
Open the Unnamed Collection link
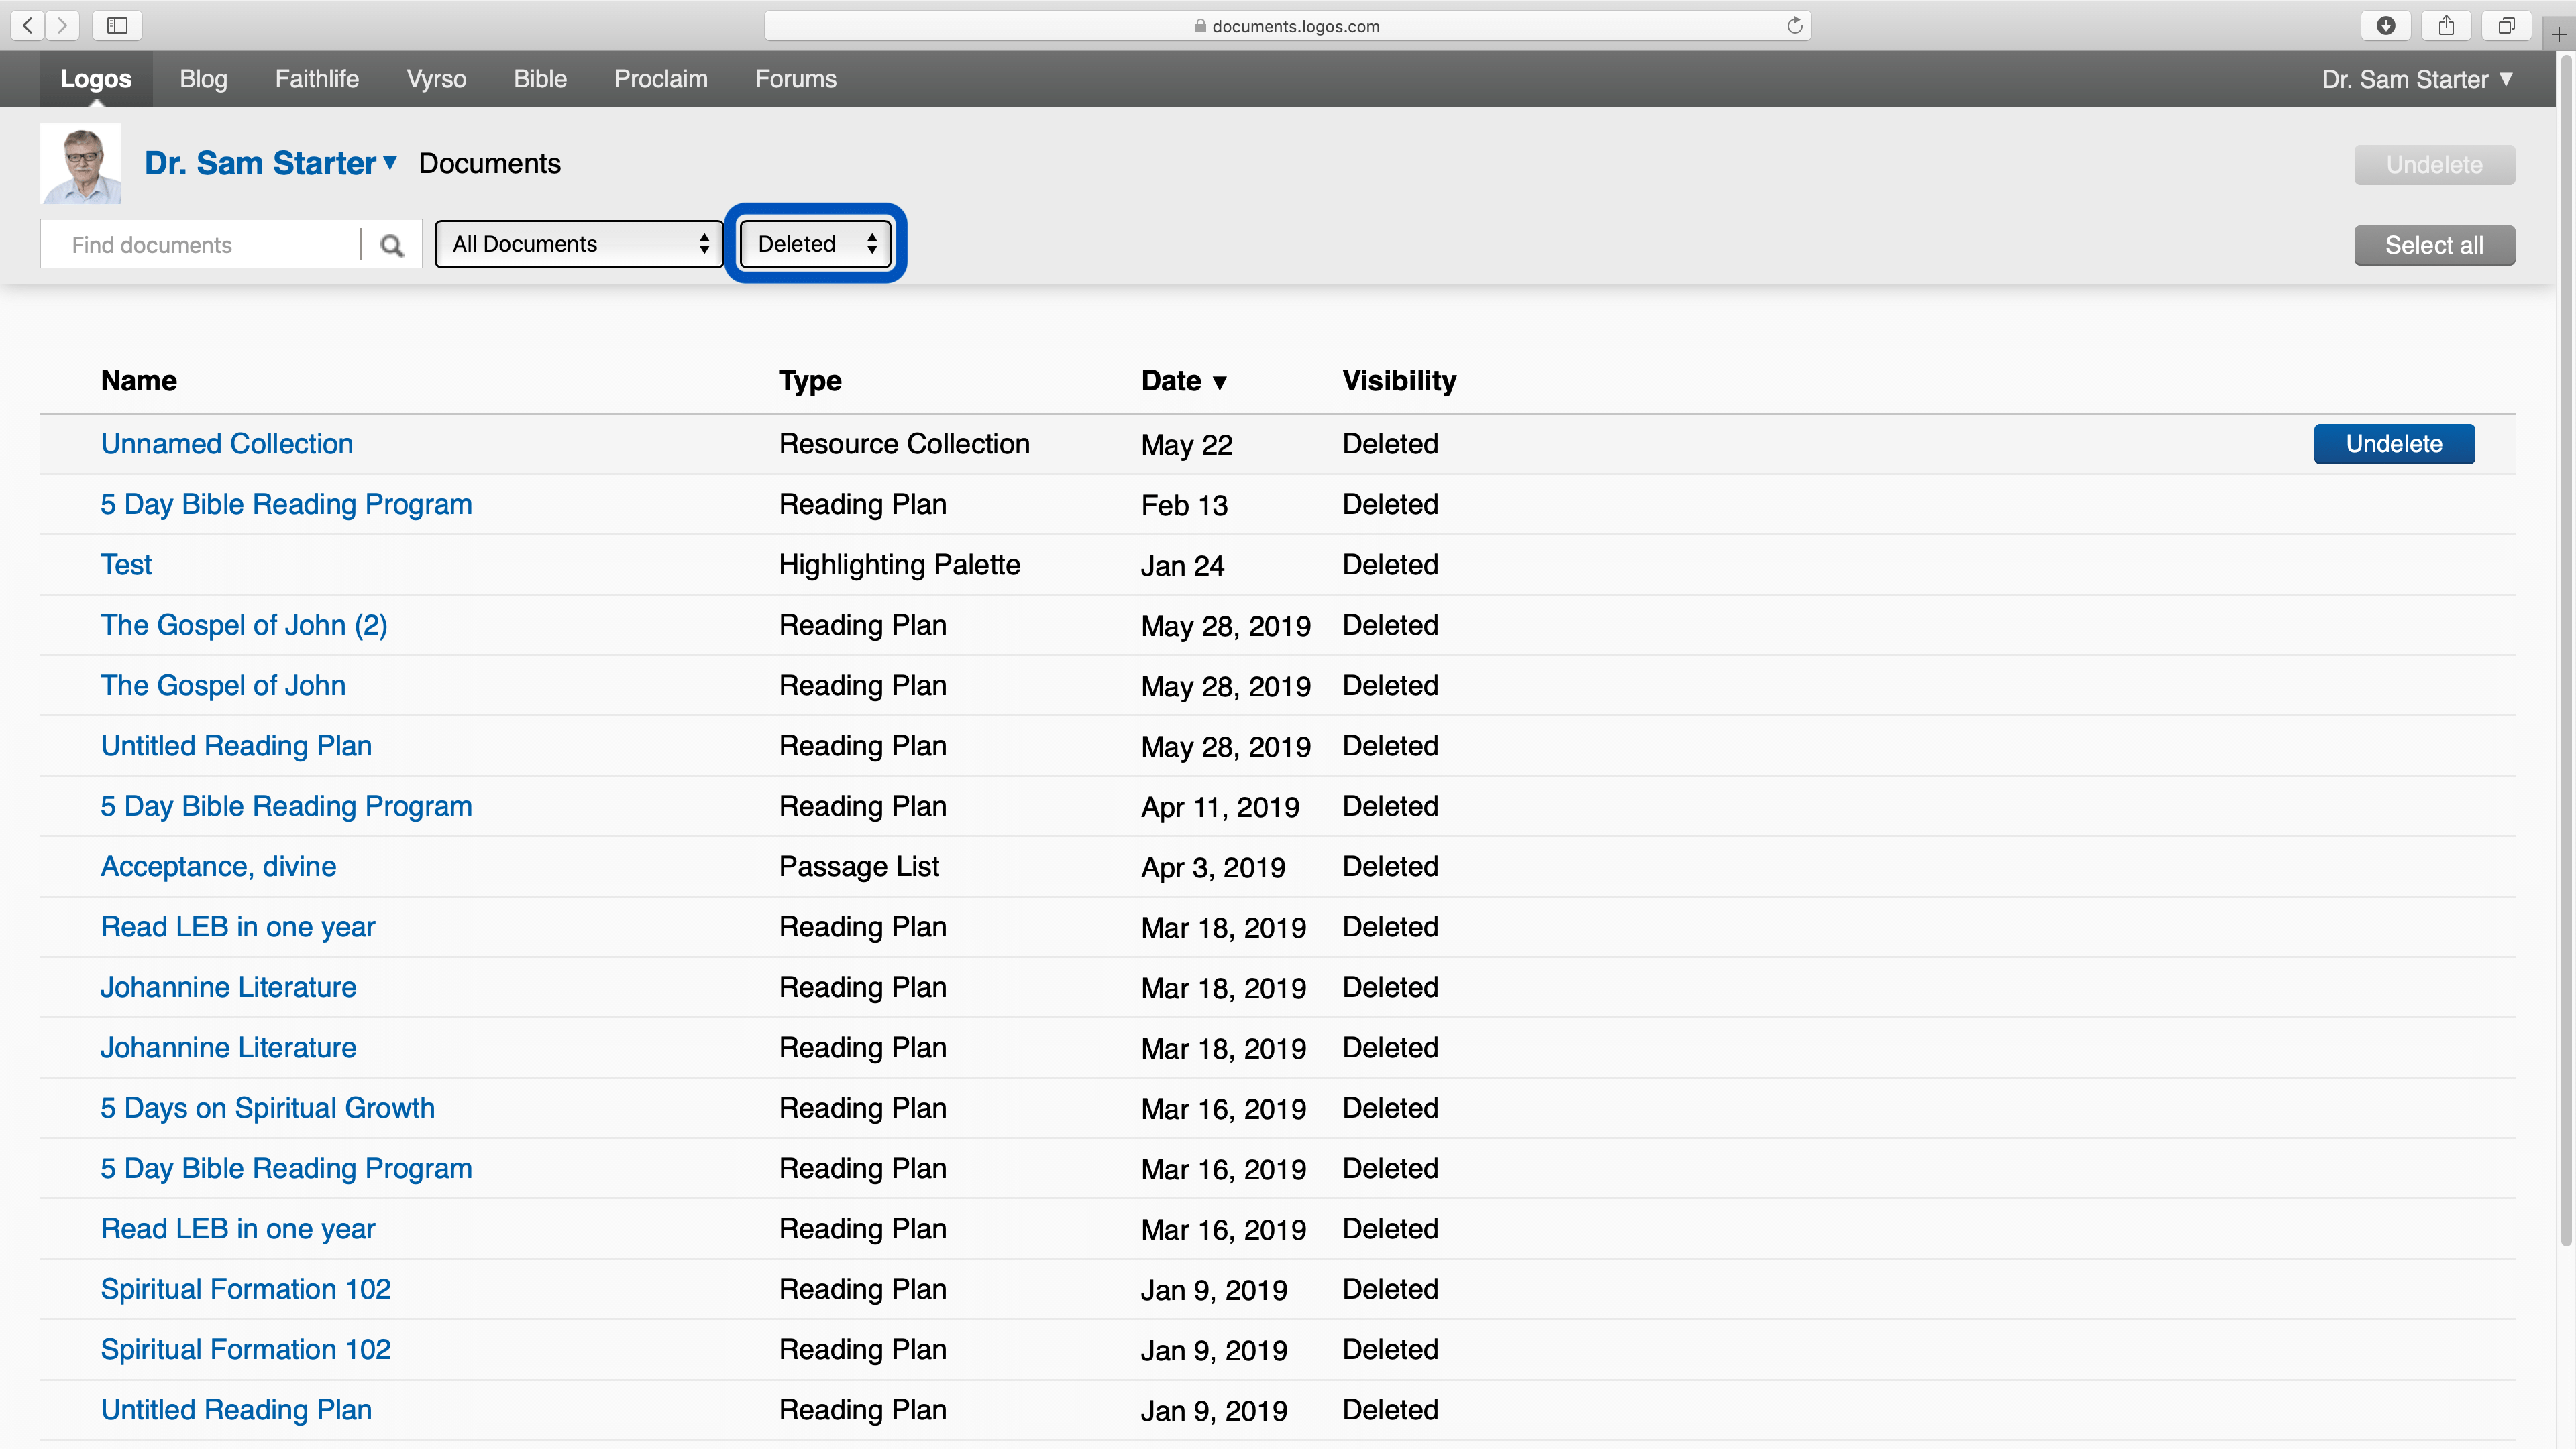point(227,444)
